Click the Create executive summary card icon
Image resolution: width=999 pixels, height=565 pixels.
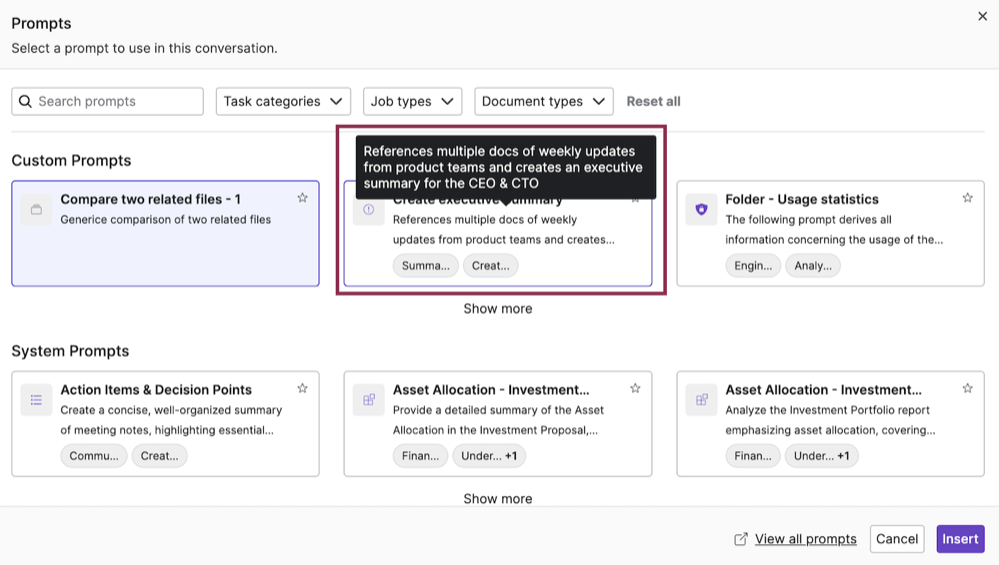click(x=369, y=210)
